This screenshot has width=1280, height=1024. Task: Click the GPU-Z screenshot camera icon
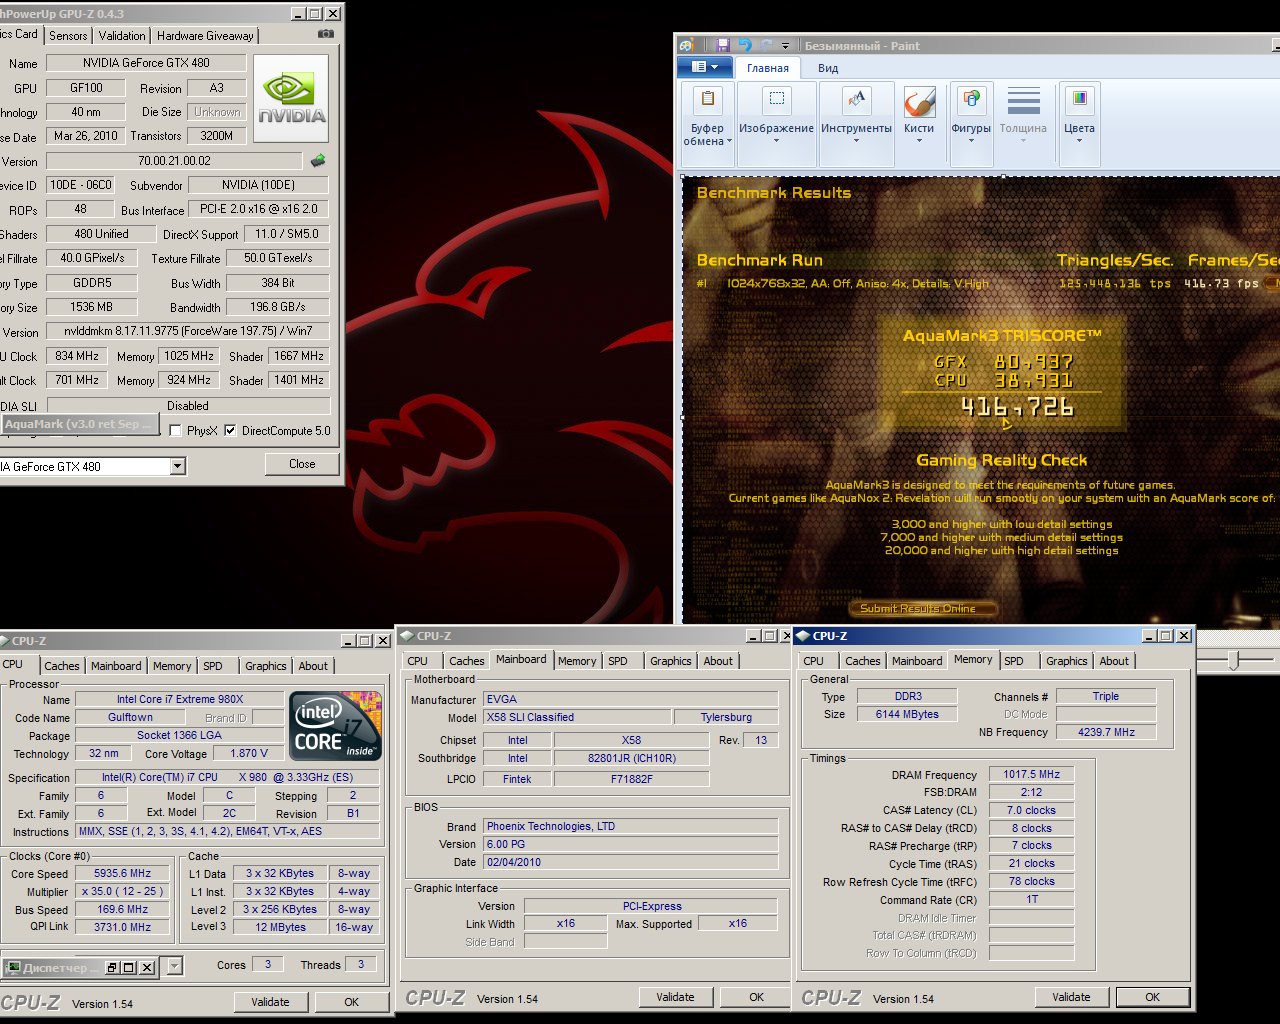326,34
